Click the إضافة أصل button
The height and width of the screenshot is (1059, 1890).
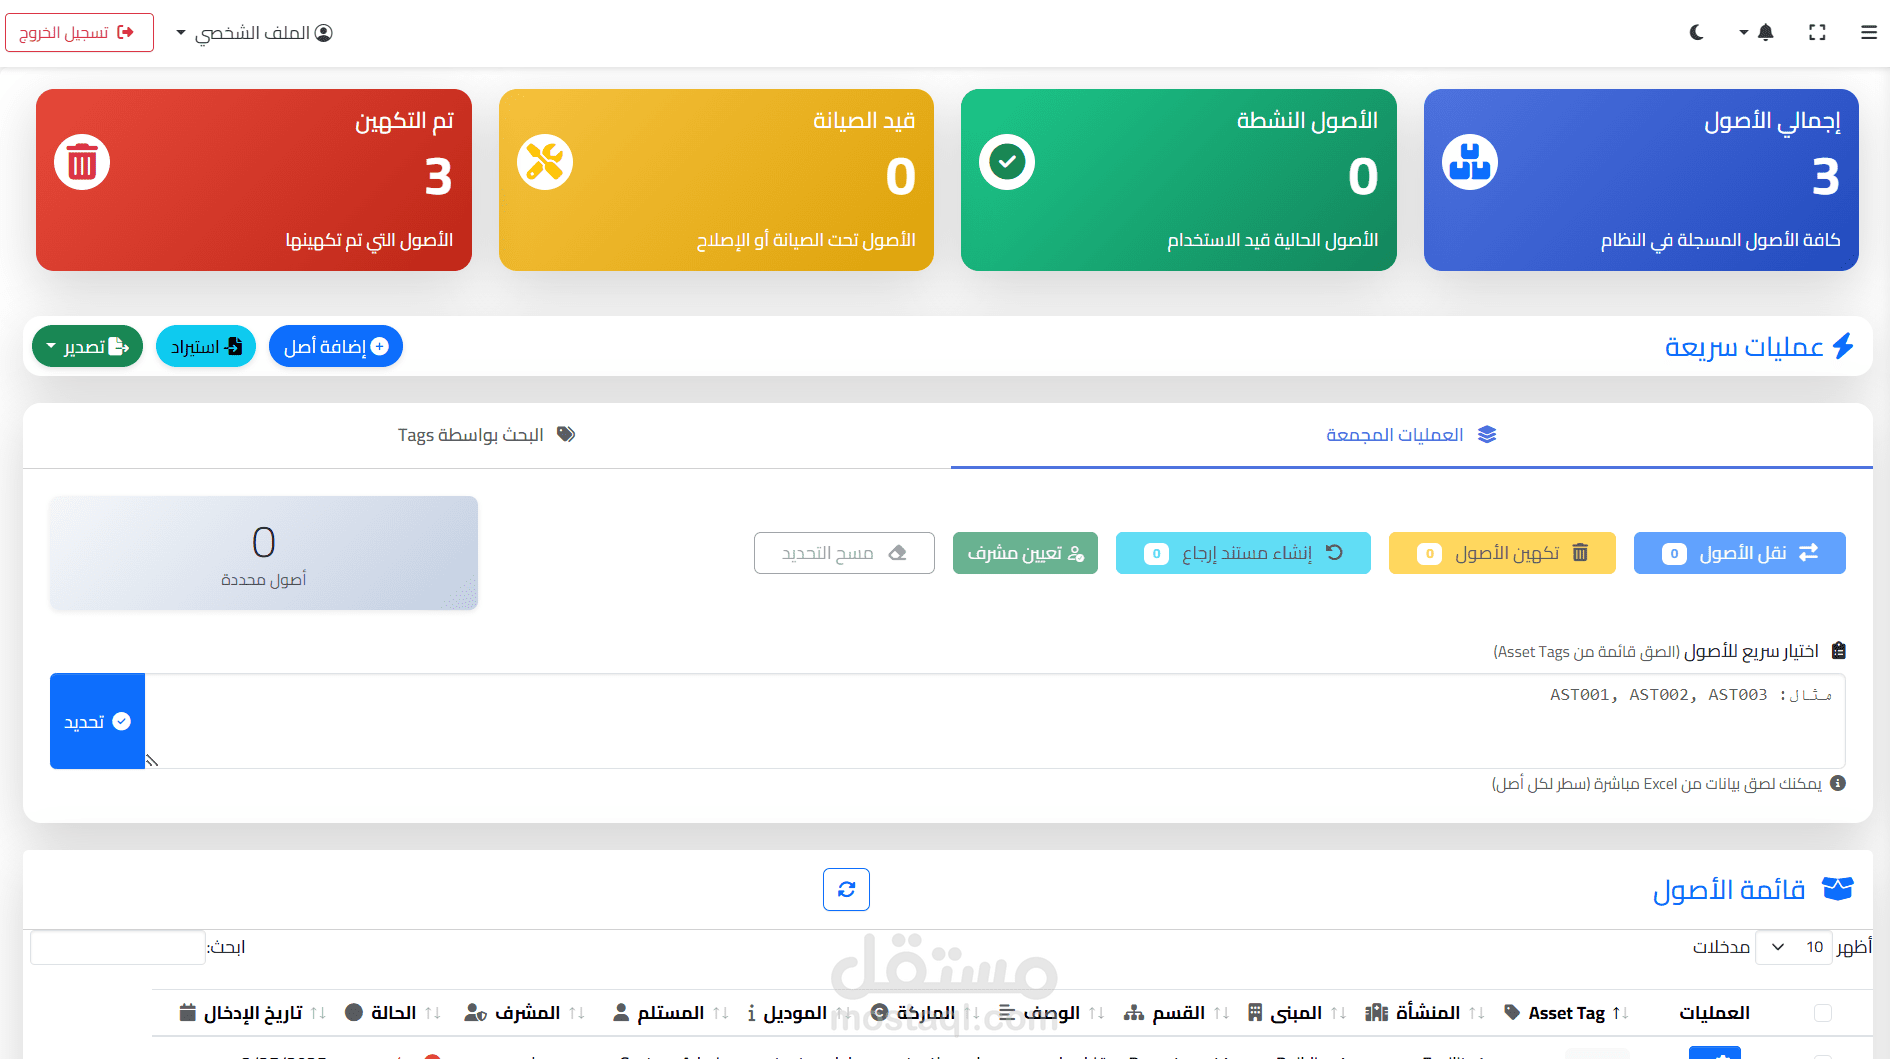click(x=336, y=346)
